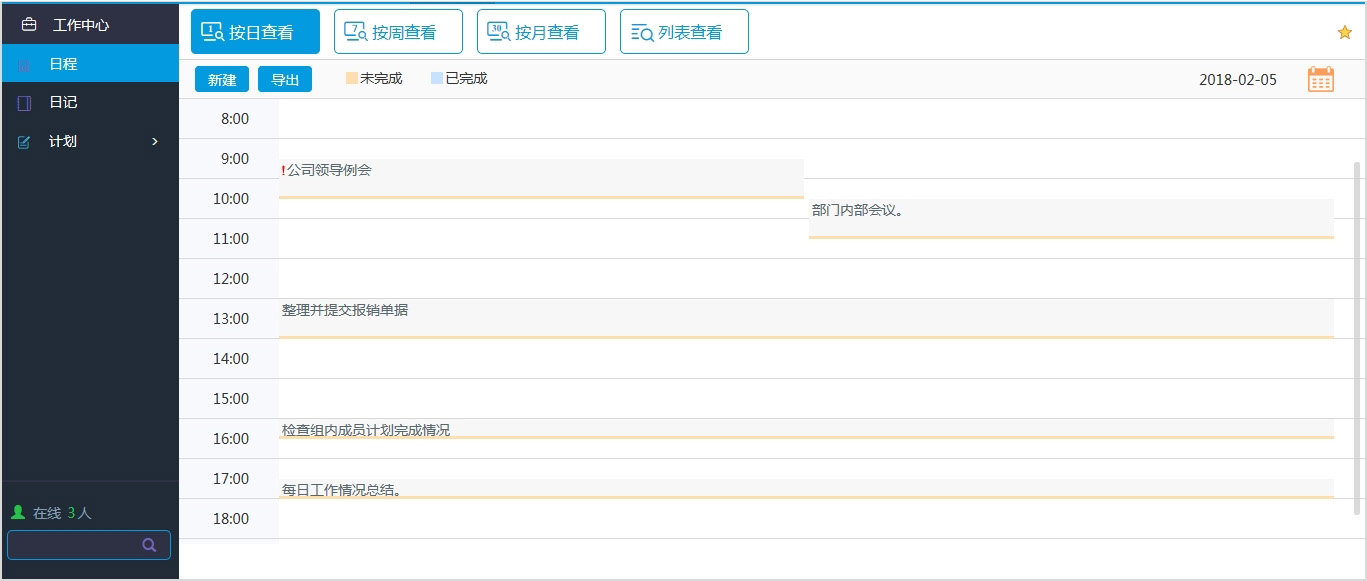This screenshot has width=1367, height=581.
Task: Click the 导出 button
Action: click(285, 78)
